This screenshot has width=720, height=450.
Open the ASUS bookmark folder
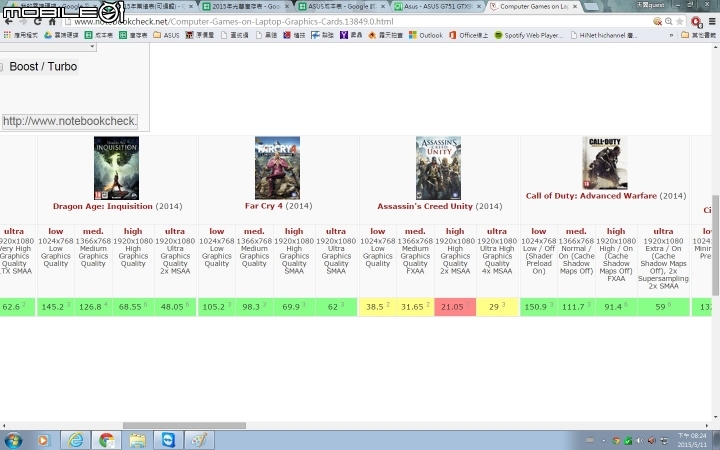pyautogui.click(x=166, y=35)
